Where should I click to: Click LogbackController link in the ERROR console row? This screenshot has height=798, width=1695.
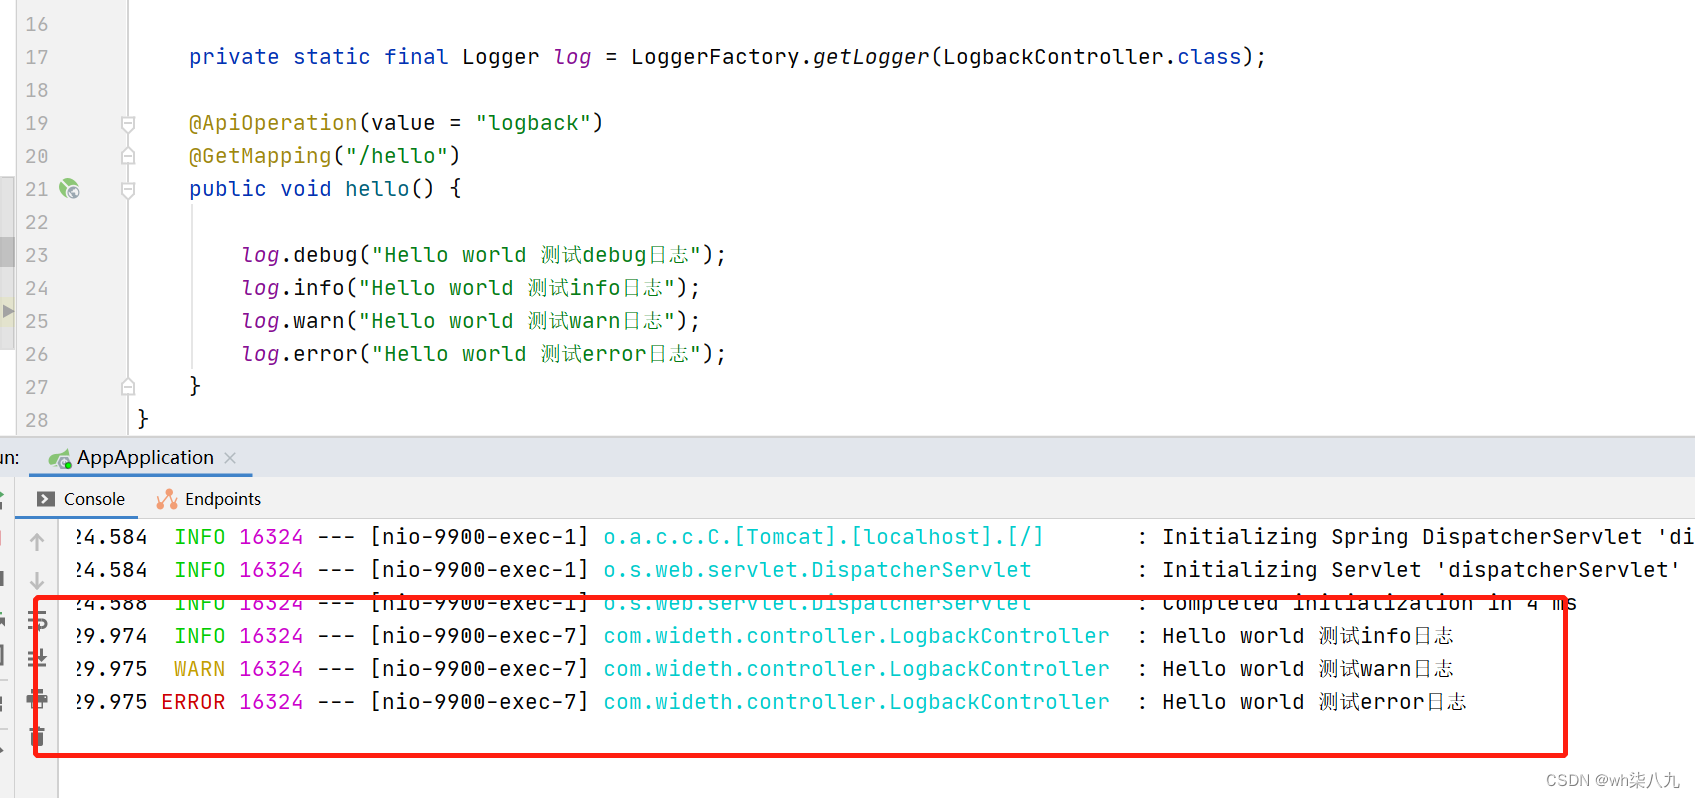coord(856,702)
